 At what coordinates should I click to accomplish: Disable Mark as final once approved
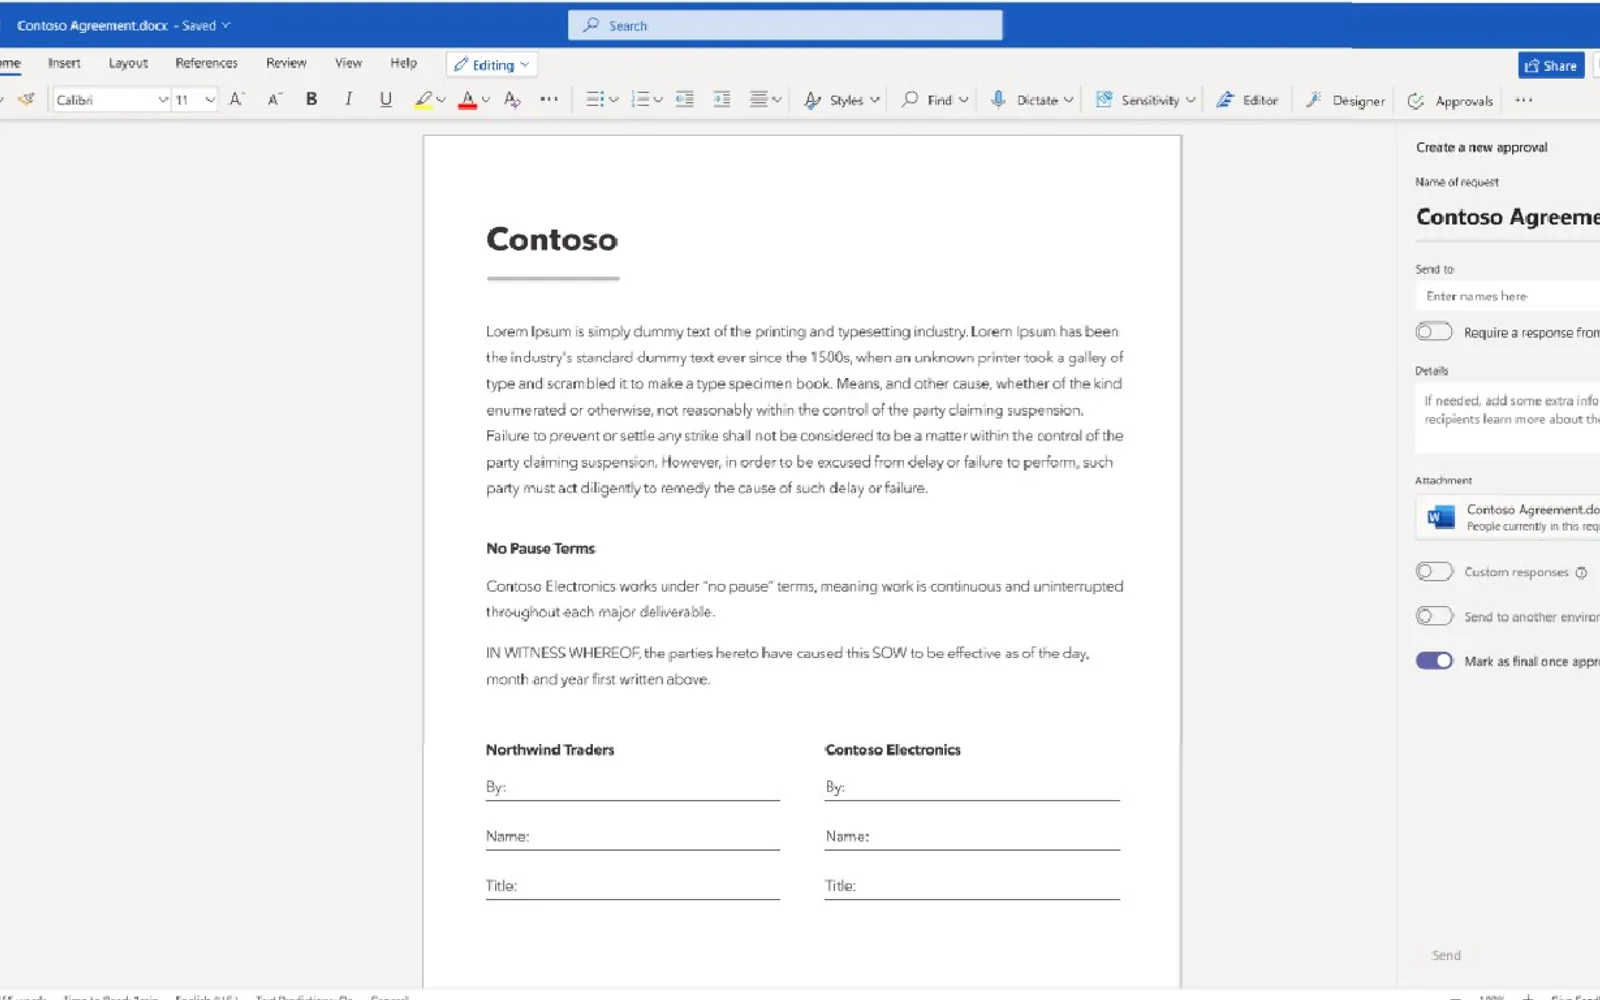point(1433,661)
